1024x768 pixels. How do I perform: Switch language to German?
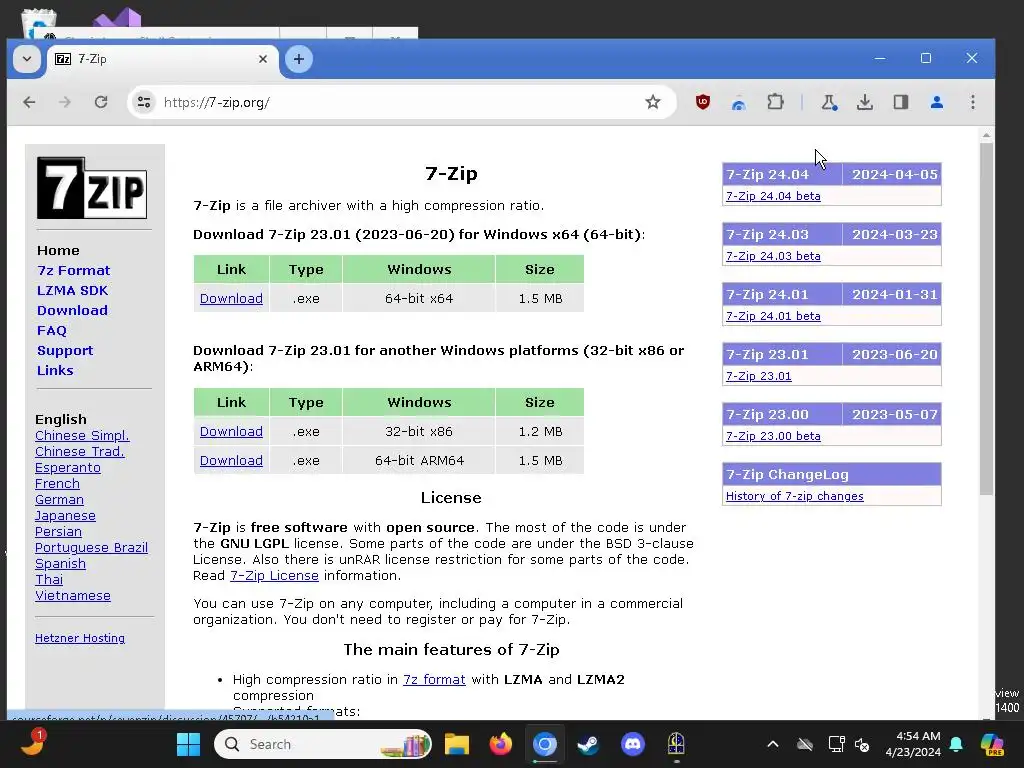pyautogui.click(x=59, y=500)
